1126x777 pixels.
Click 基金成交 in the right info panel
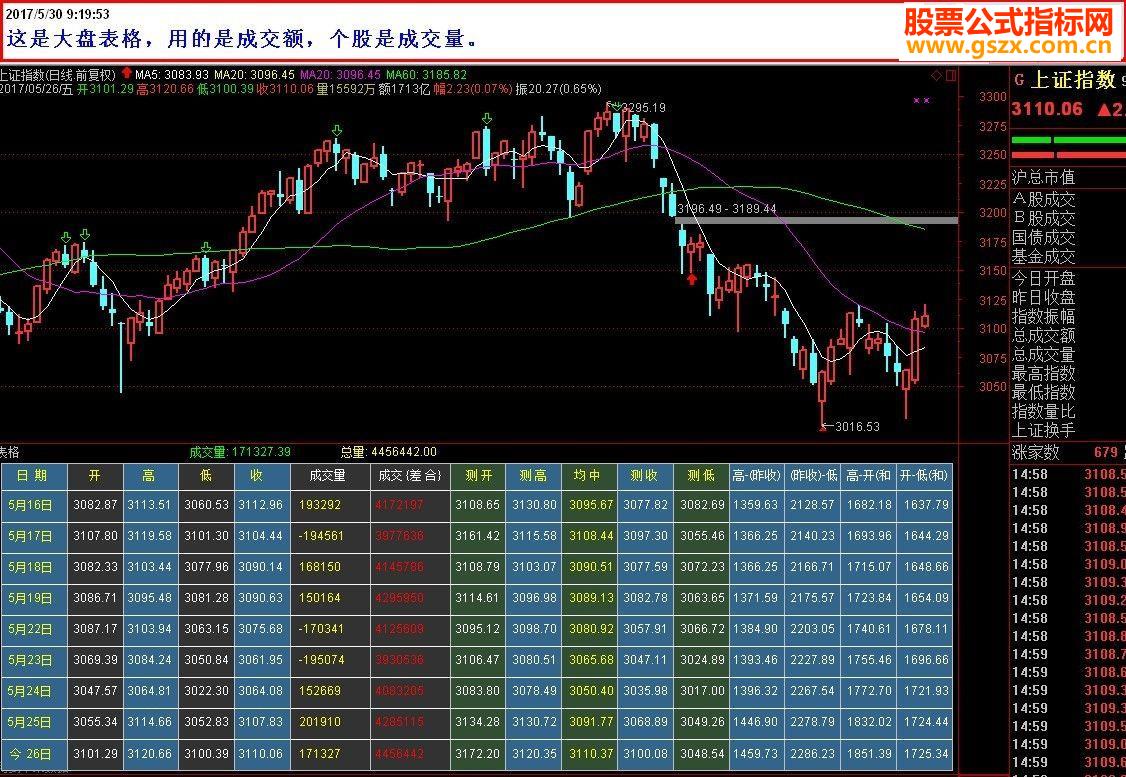pyautogui.click(x=1043, y=256)
